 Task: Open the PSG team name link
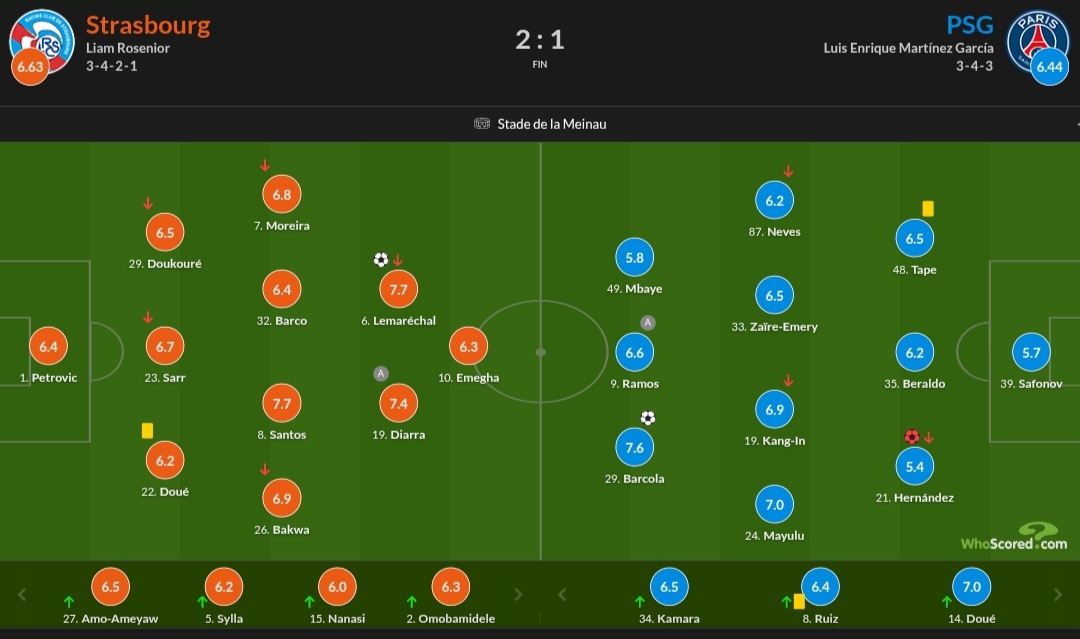pos(969,25)
